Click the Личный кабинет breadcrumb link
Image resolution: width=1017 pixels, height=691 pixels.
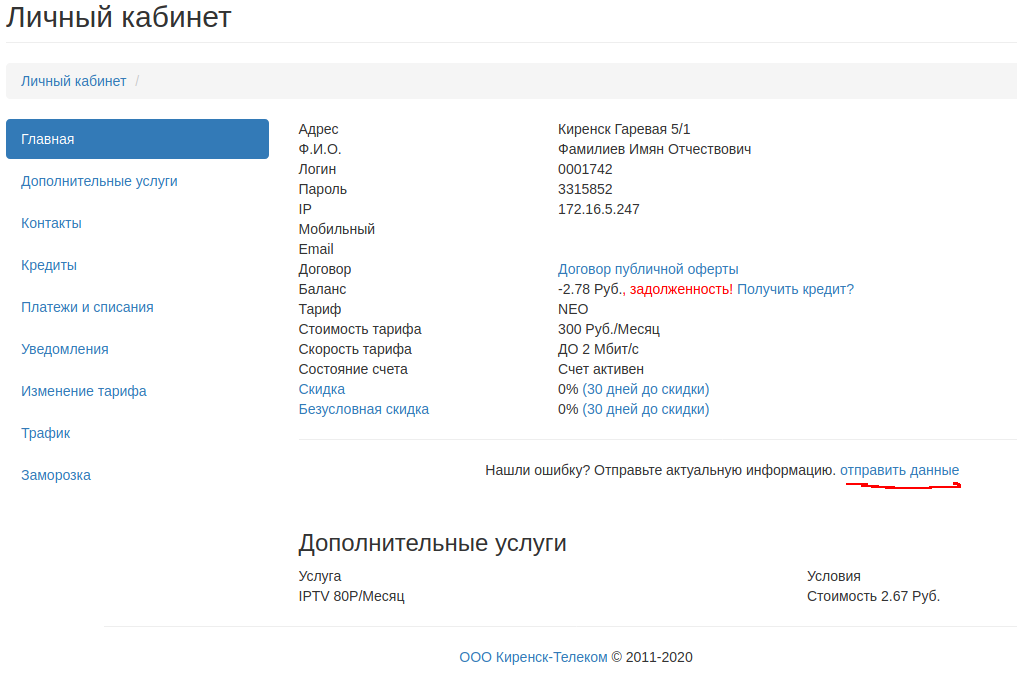point(74,81)
